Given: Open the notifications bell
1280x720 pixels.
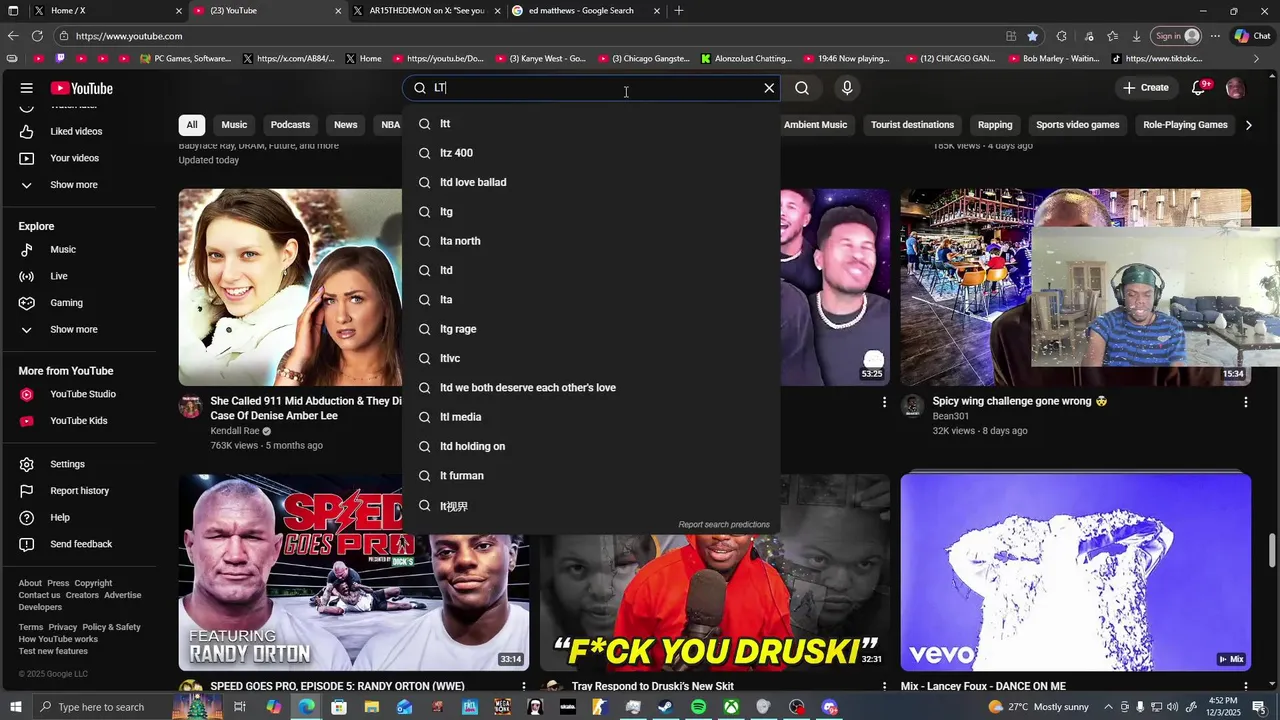Looking at the screenshot, I should (x=1198, y=88).
